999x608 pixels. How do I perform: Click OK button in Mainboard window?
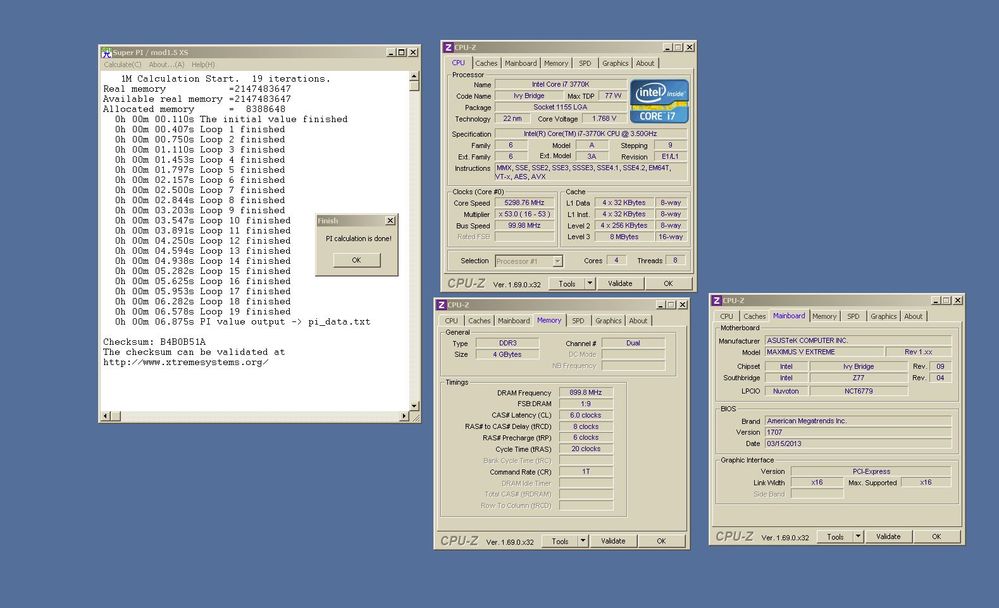click(x=937, y=537)
